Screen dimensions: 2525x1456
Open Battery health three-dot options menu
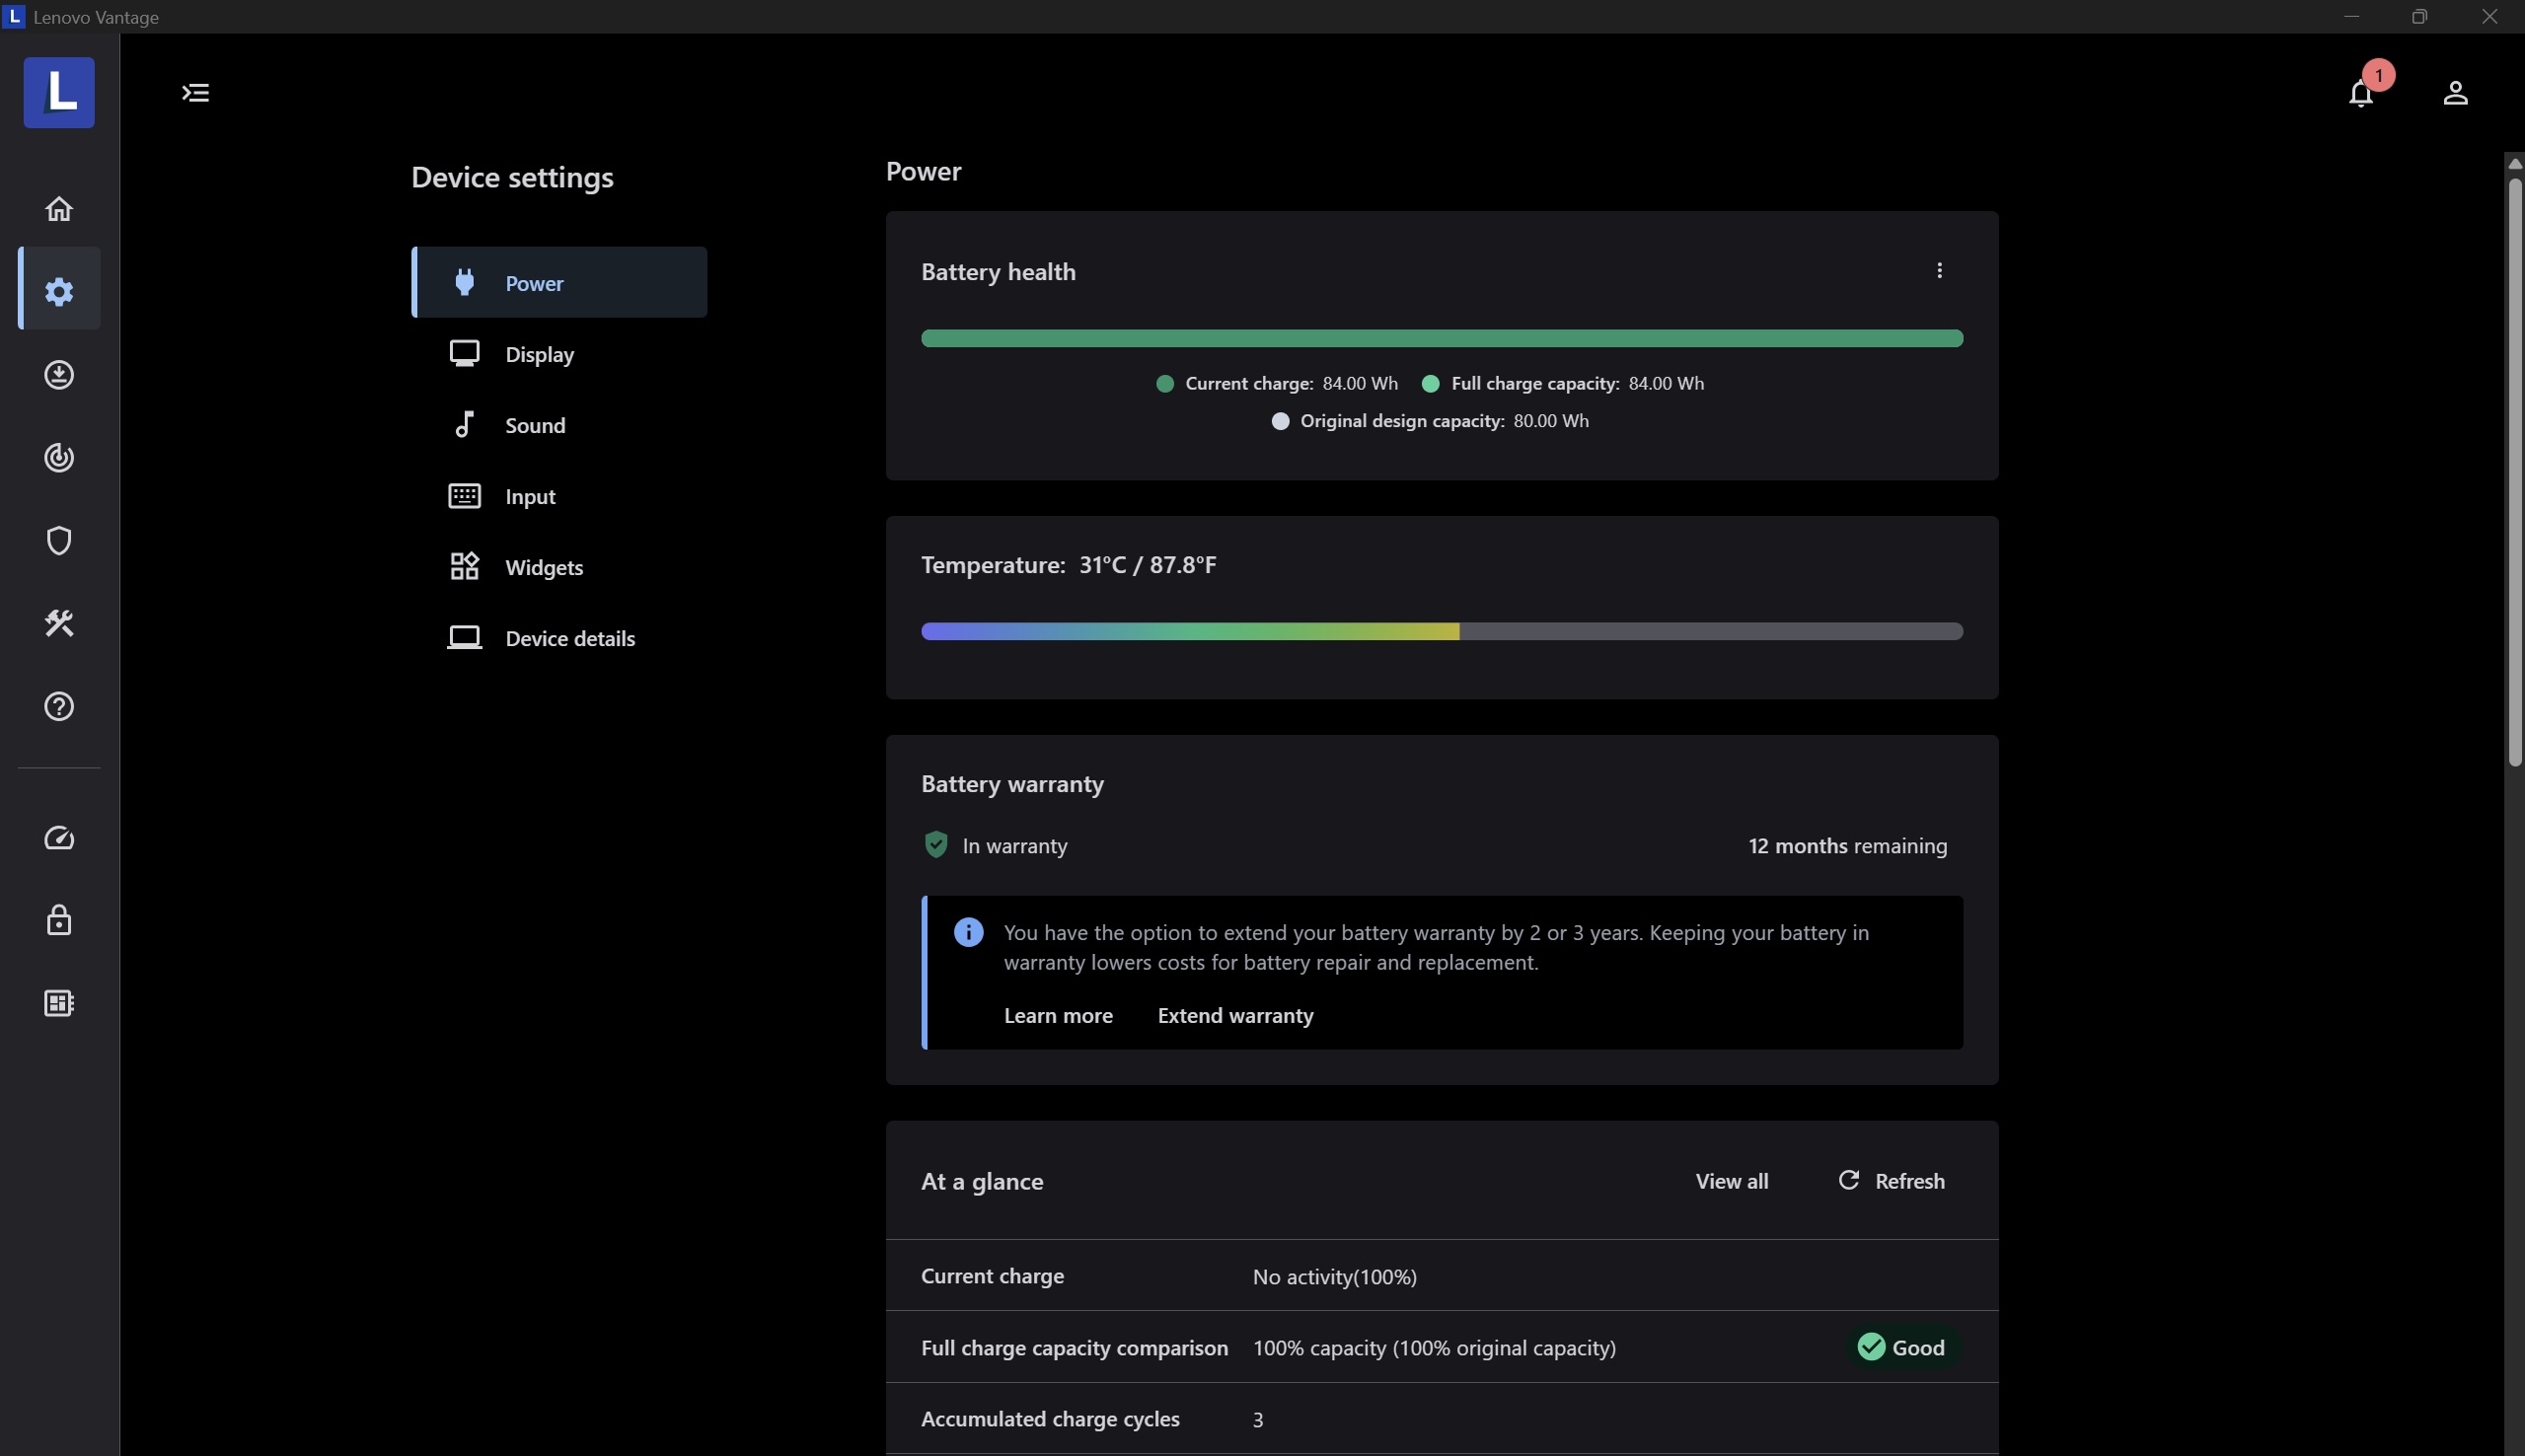click(x=1939, y=271)
